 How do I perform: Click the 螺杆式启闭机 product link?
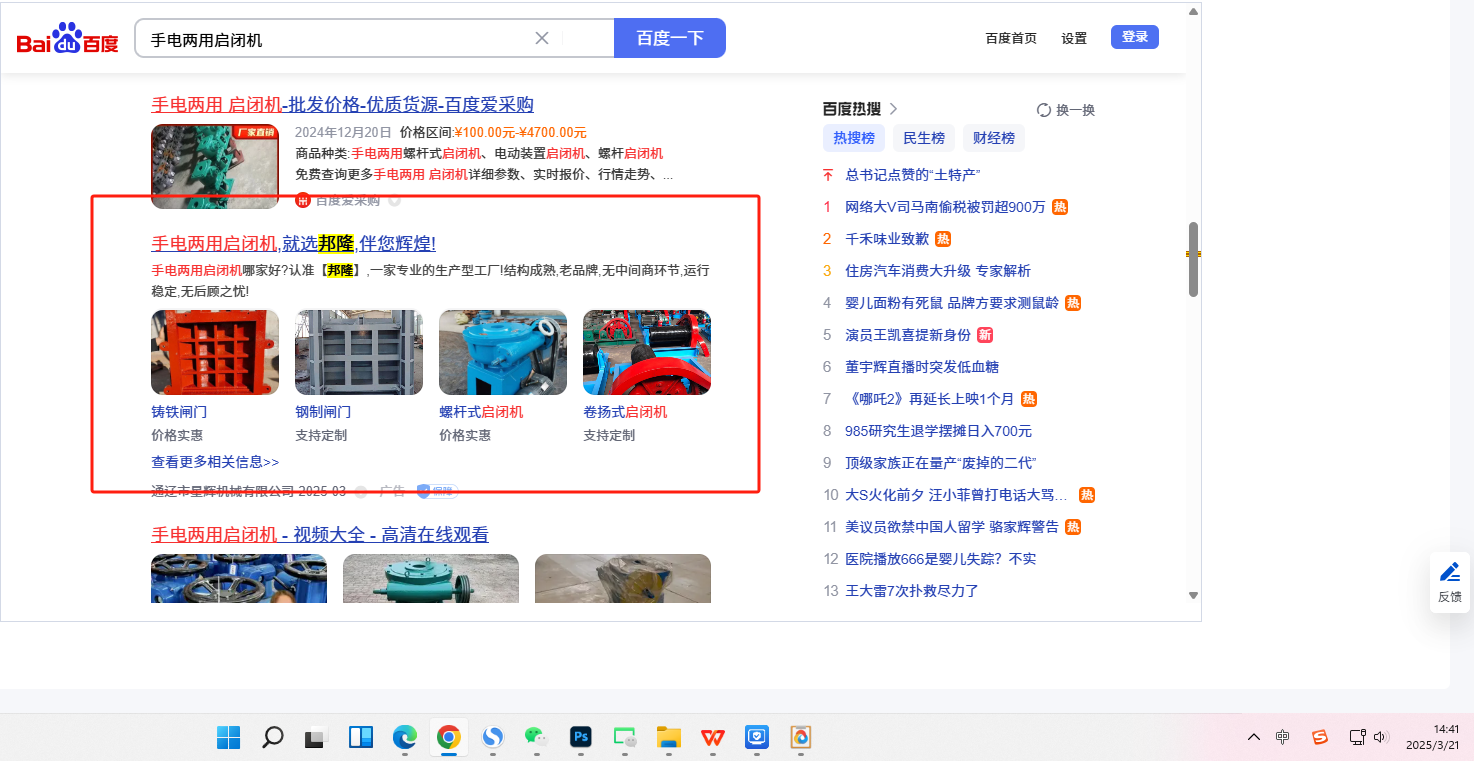pyautogui.click(x=481, y=412)
